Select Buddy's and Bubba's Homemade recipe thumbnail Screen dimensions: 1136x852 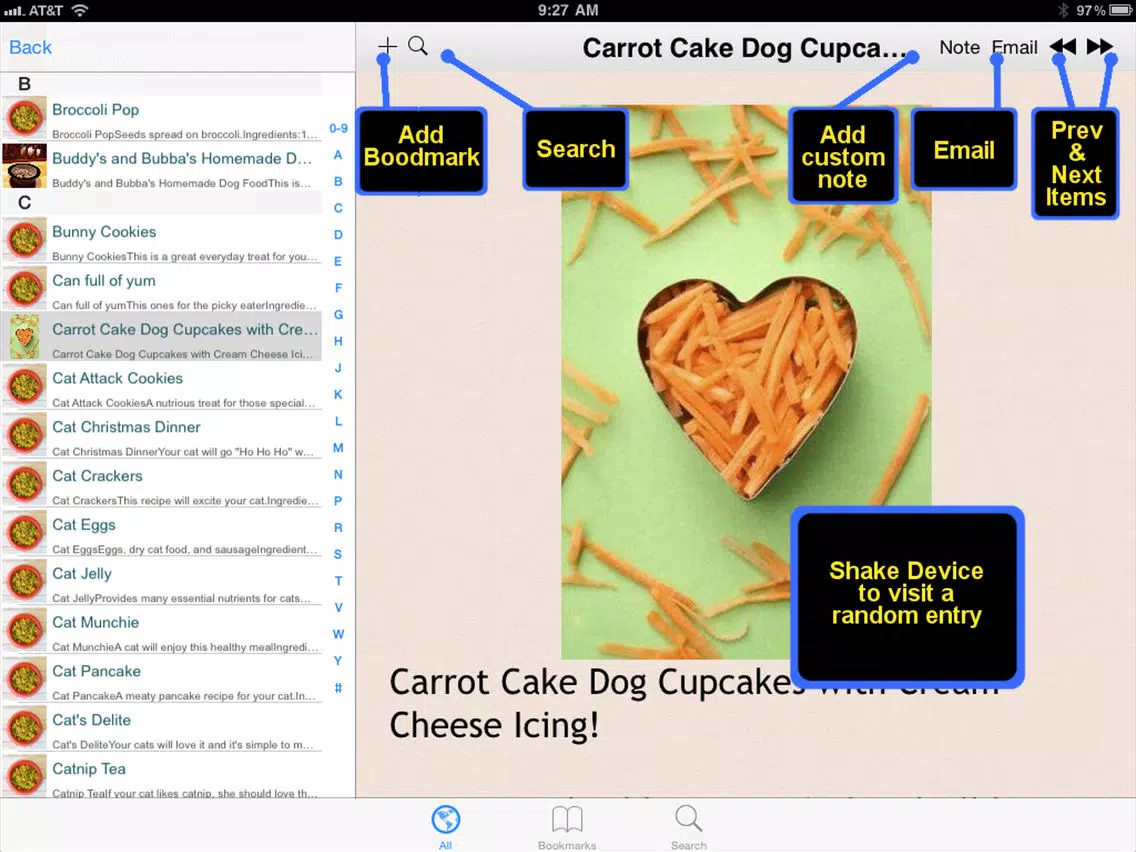[25, 166]
